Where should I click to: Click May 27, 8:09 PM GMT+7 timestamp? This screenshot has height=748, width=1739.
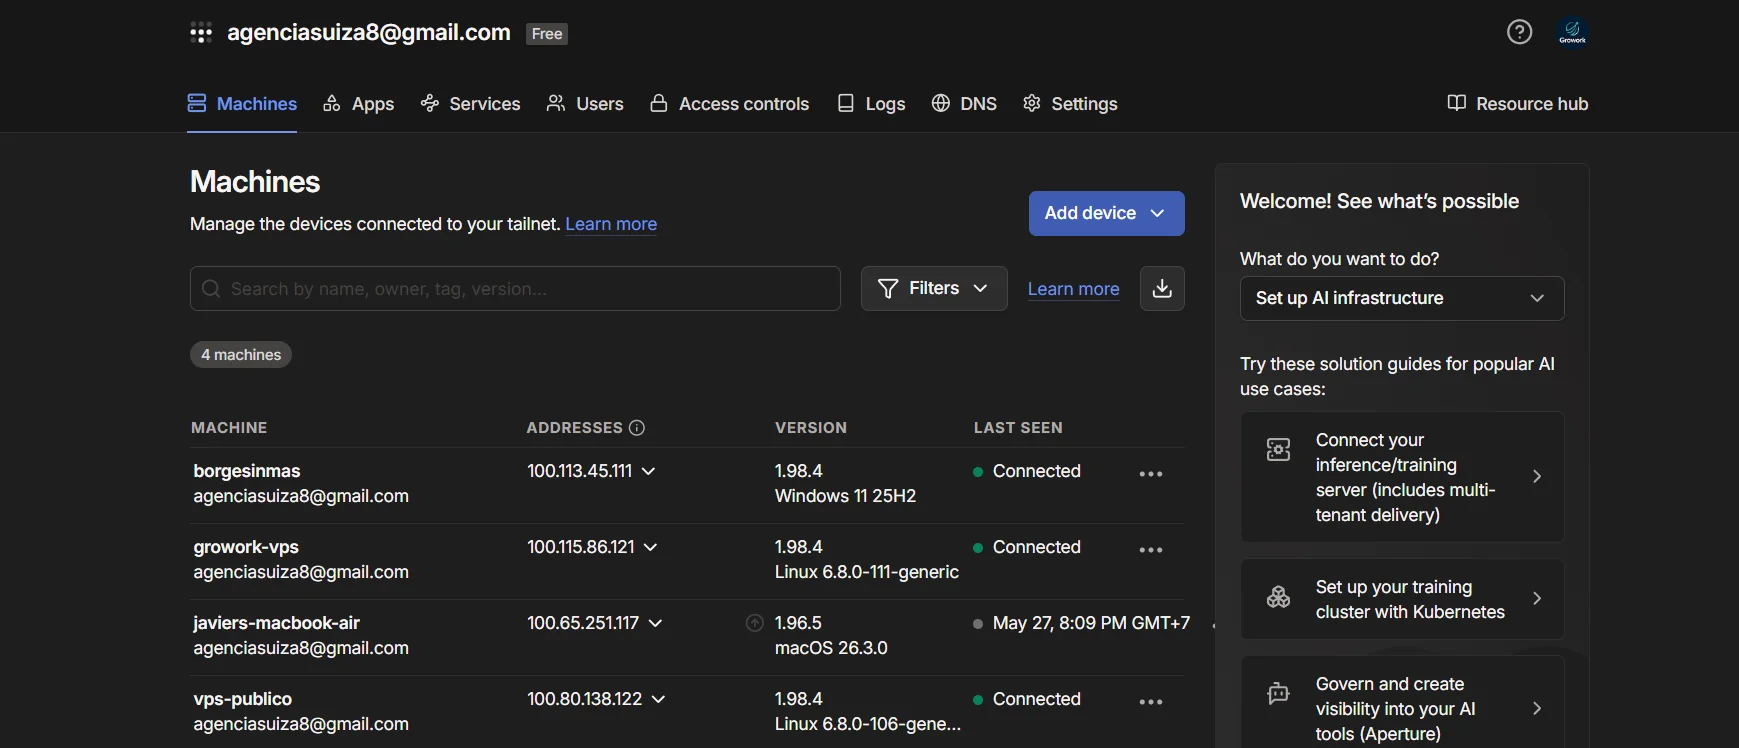(x=1091, y=623)
